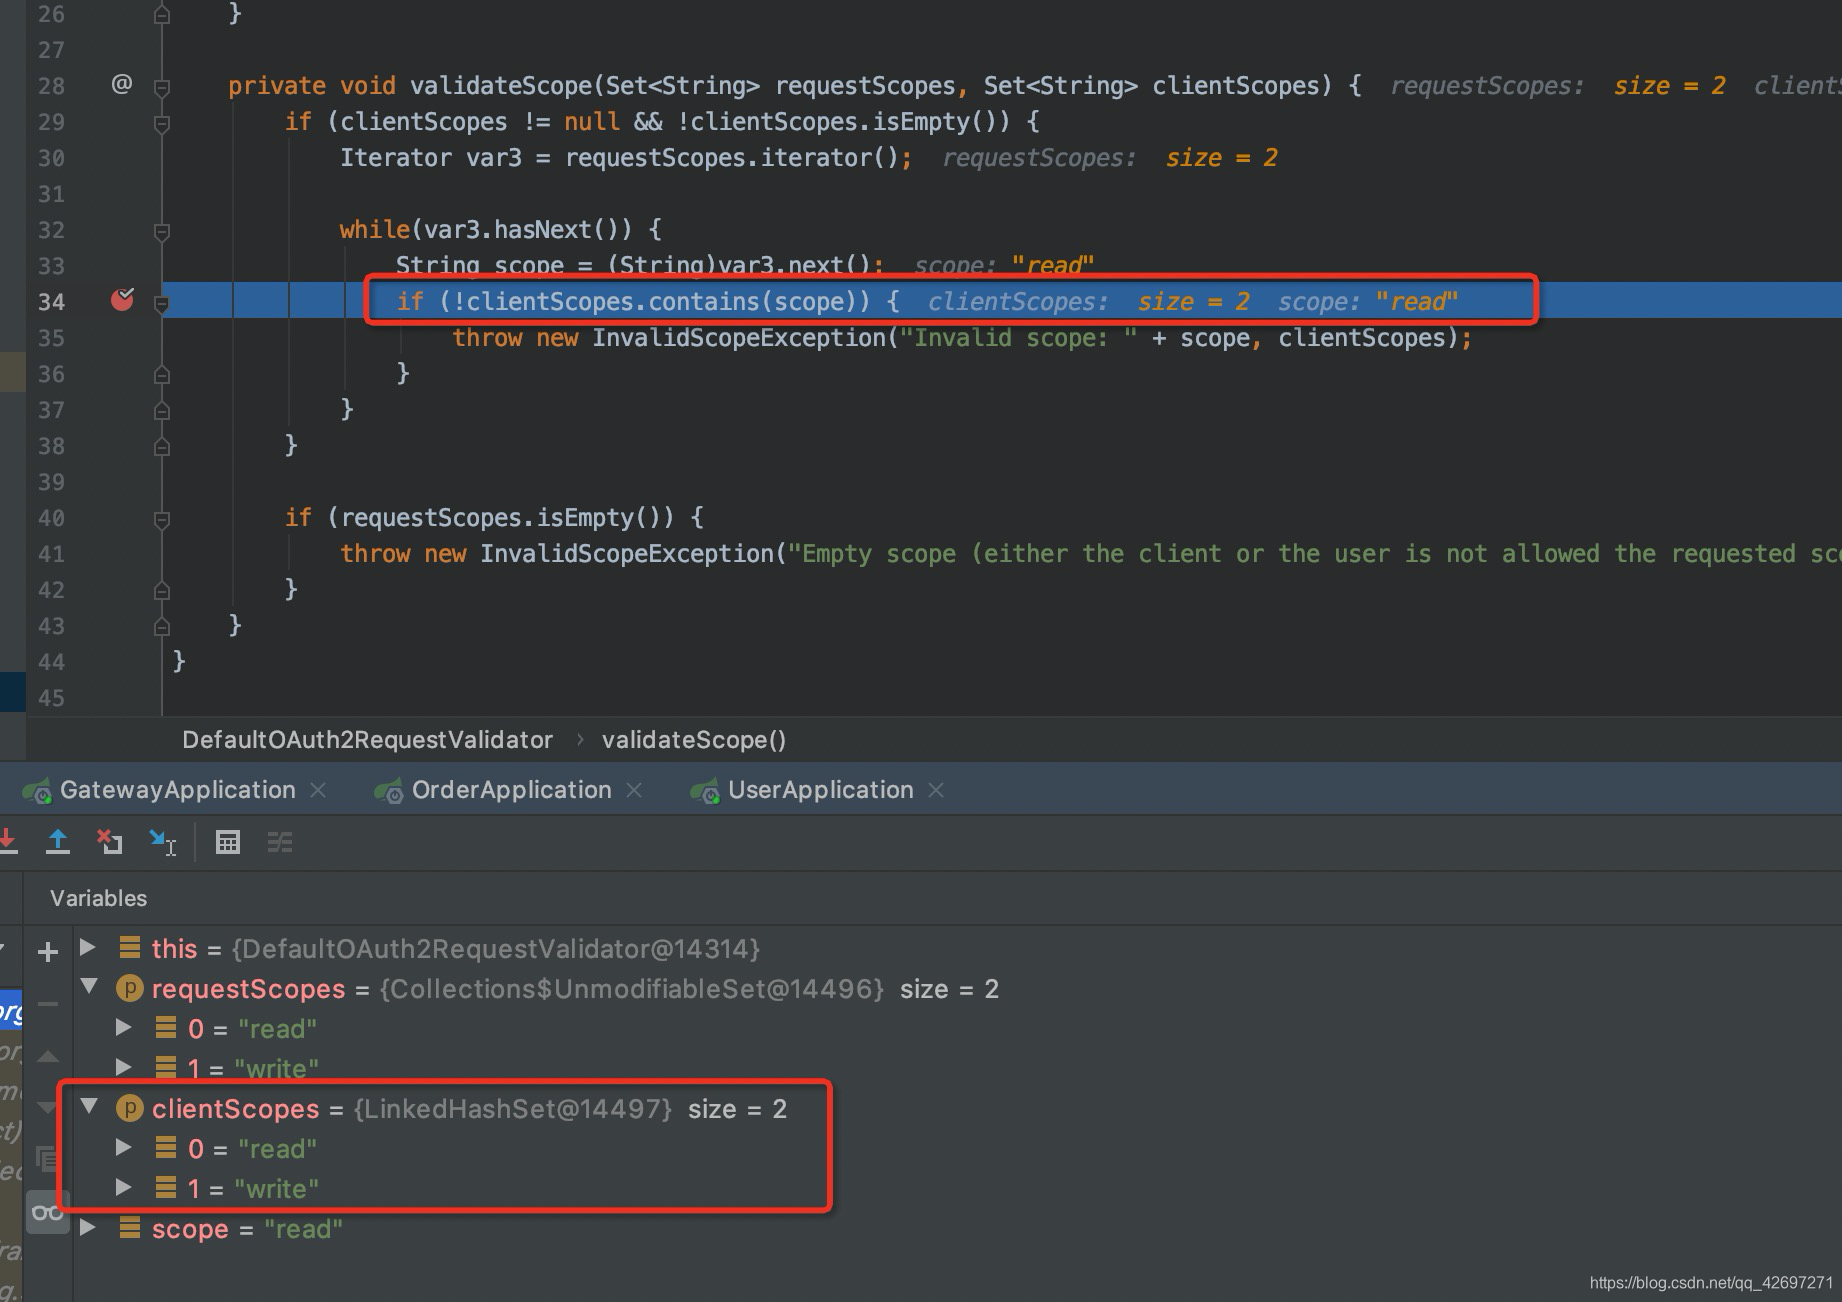
Task: Collapse the requestScopes variable node
Action: (89, 987)
